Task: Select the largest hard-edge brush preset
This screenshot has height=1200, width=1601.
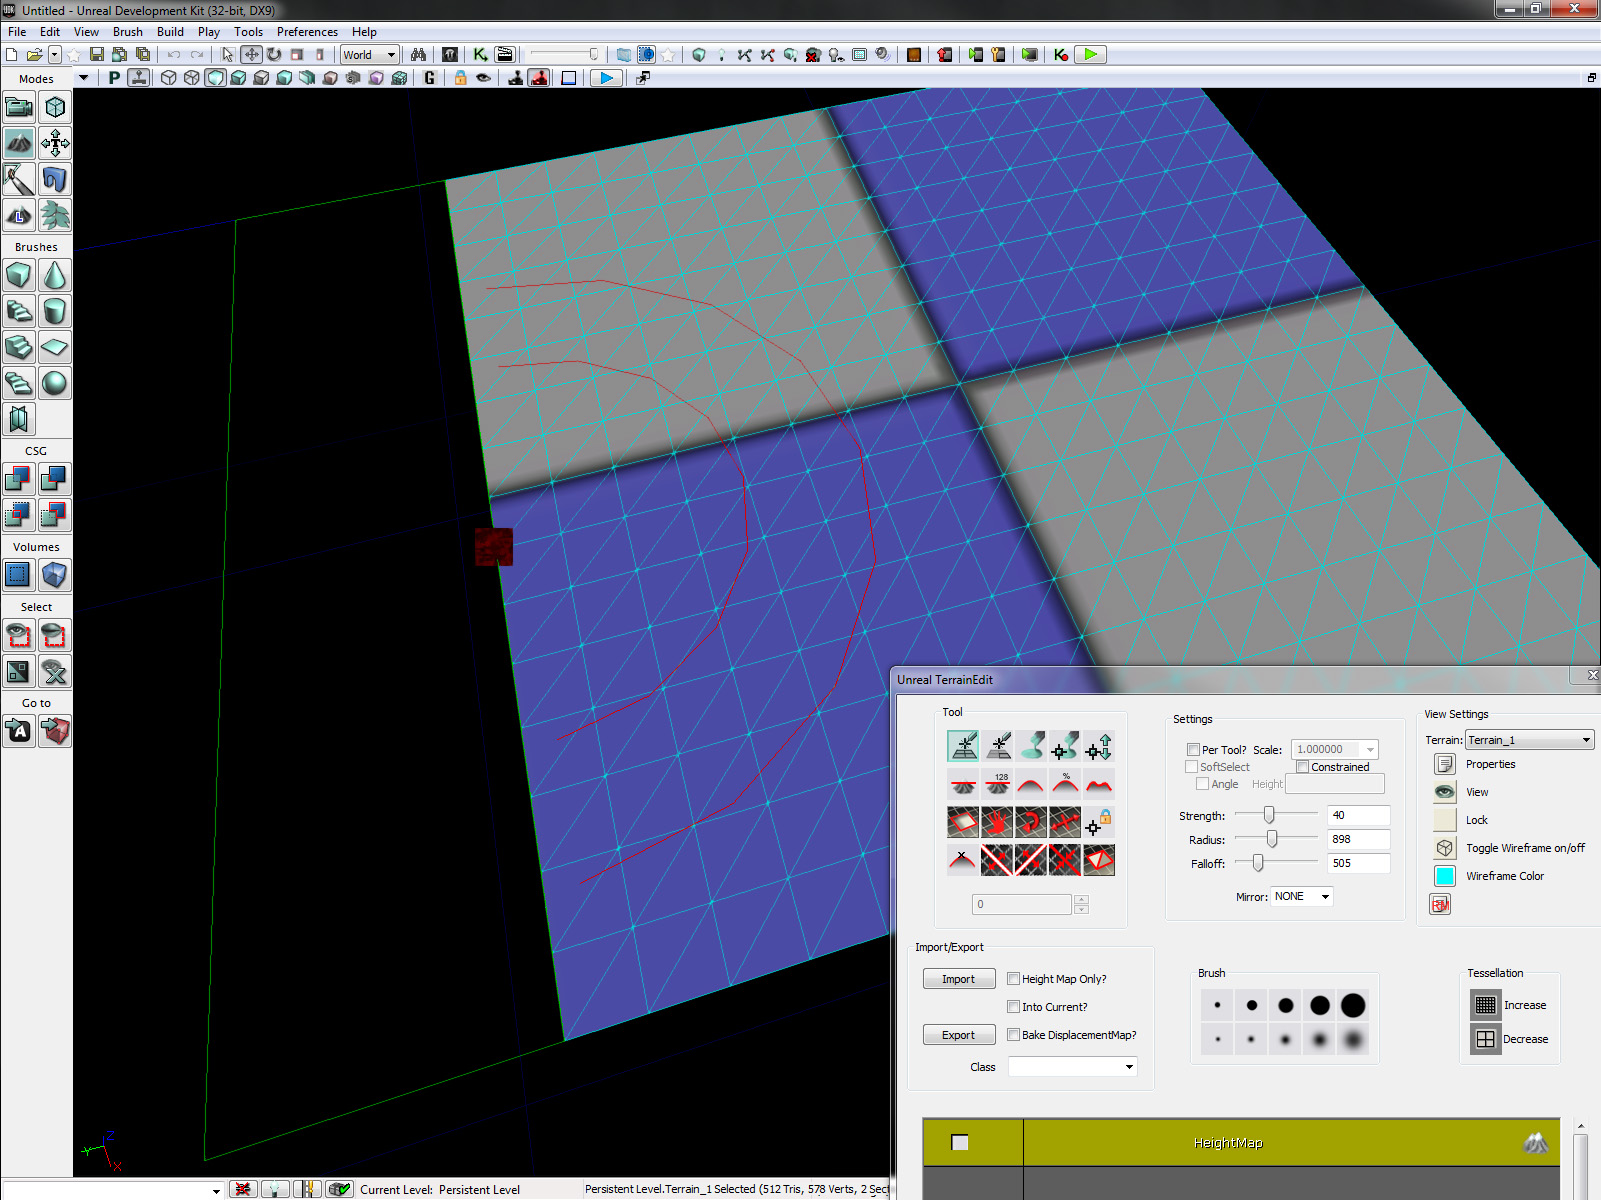Action: click(x=1353, y=1005)
